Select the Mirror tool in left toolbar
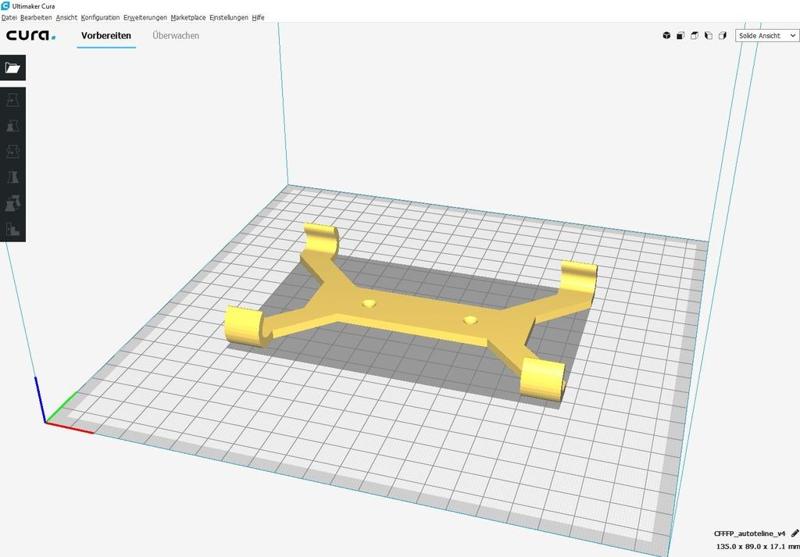 pyautogui.click(x=13, y=178)
